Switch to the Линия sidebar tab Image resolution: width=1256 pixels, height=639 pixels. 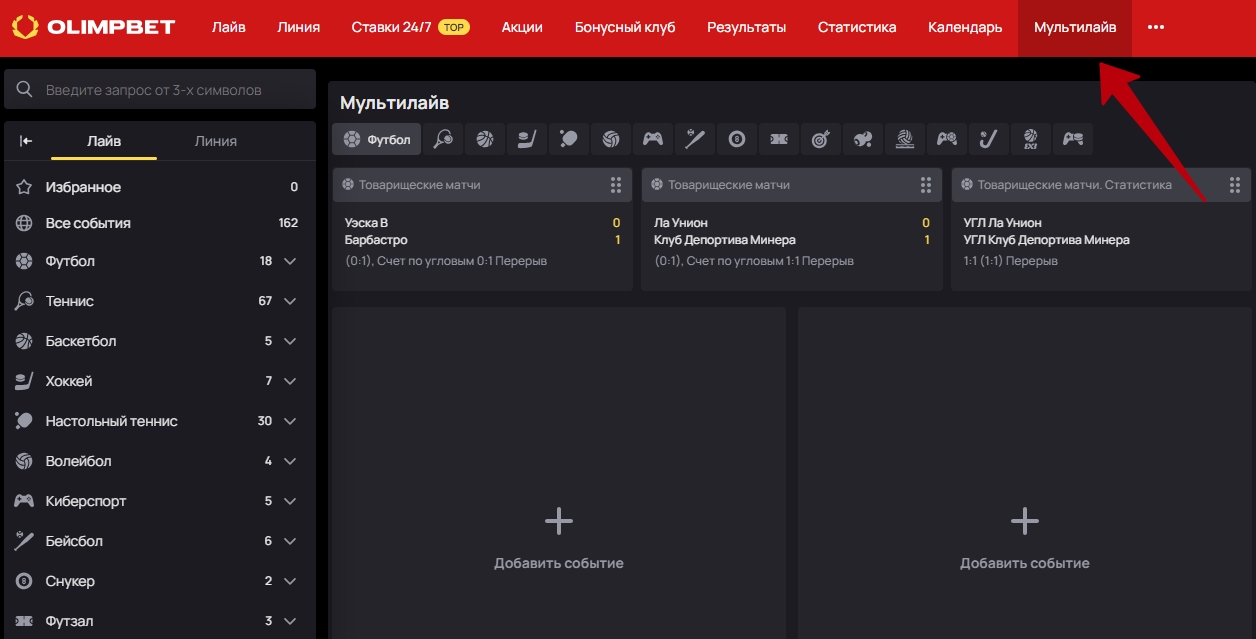tap(216, 141)
